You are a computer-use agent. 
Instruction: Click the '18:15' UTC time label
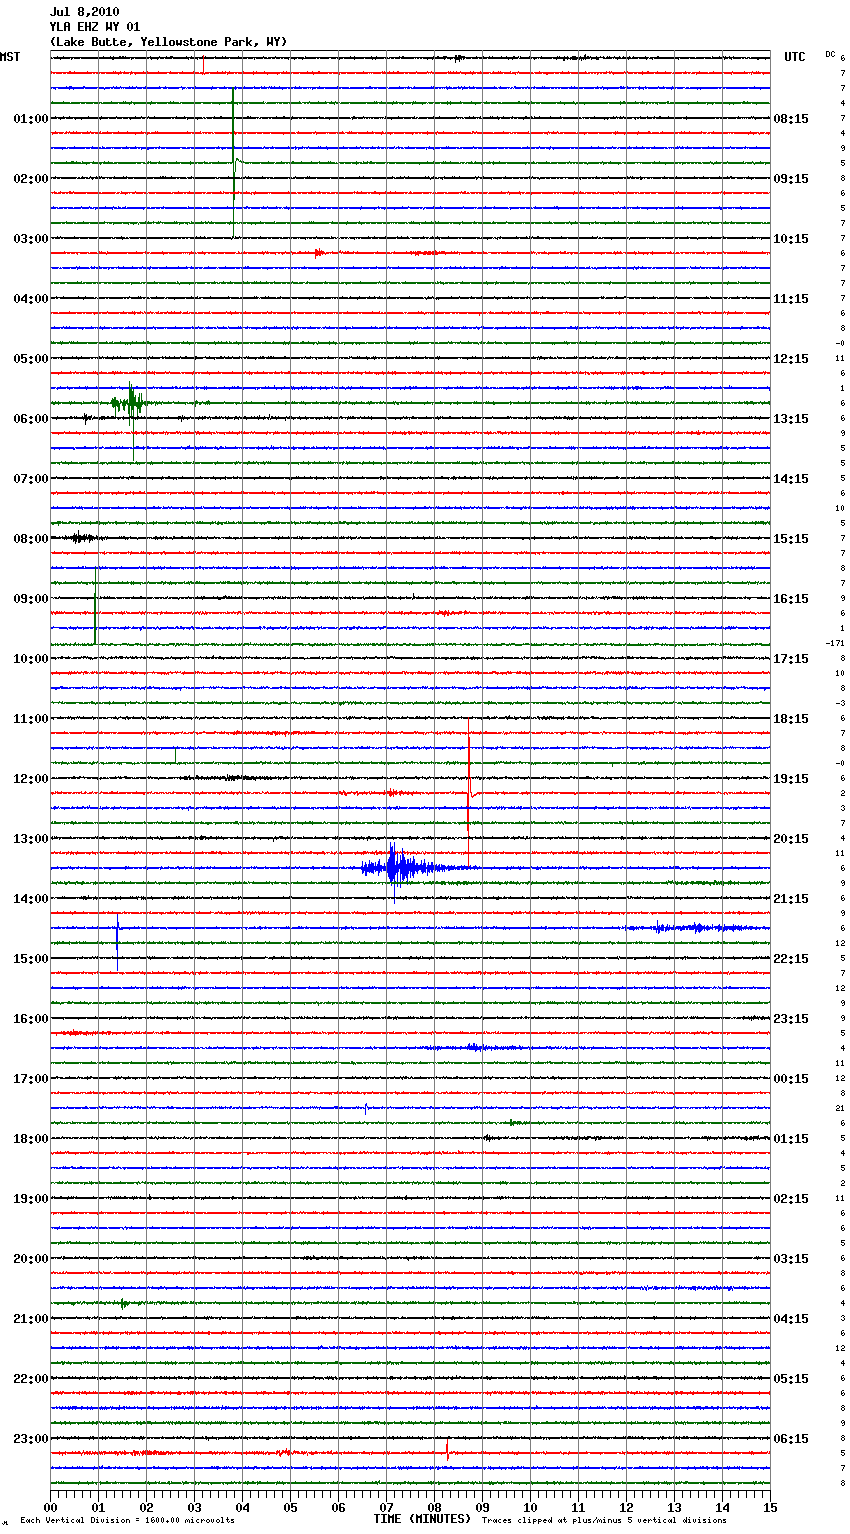(791, 719)
